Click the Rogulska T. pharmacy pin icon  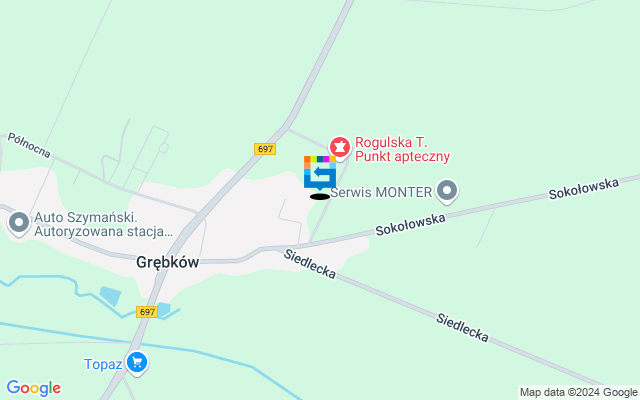tap(340, 147)
